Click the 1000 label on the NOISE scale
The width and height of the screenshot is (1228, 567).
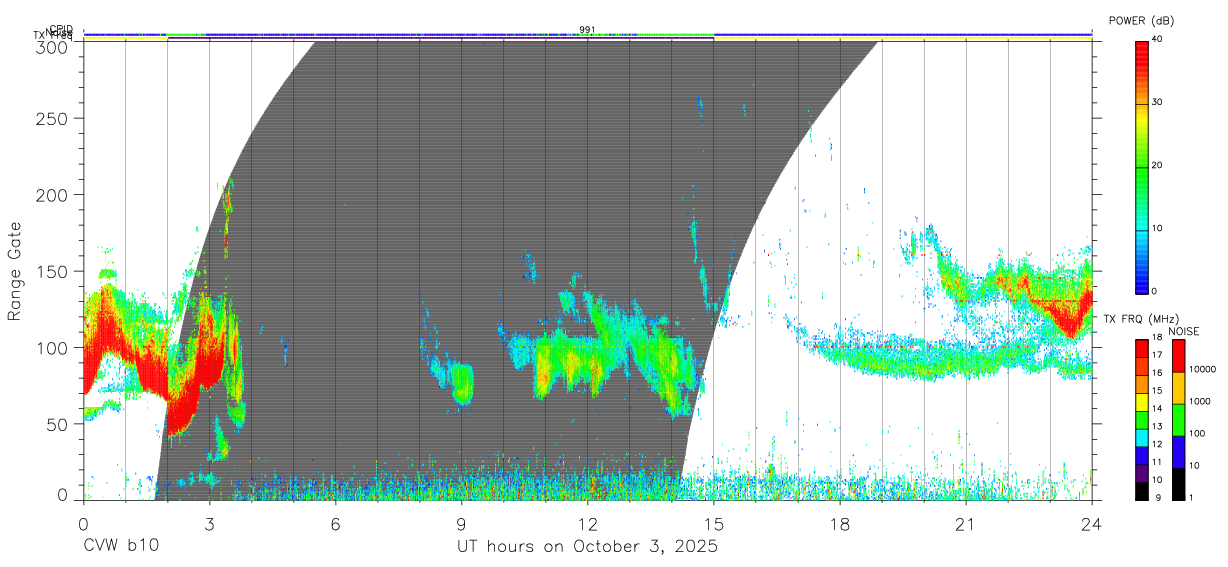pyautogui.click(x=1200, y=402)
